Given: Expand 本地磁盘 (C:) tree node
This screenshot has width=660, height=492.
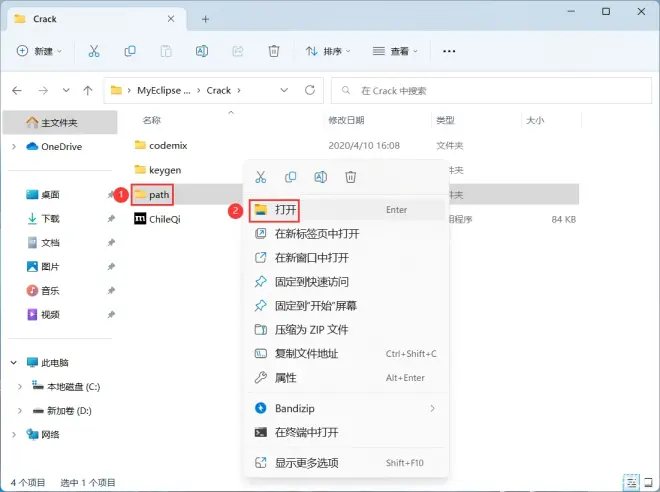Looking at the screenshot, I should pyautogui.click(x=20, y=386).
